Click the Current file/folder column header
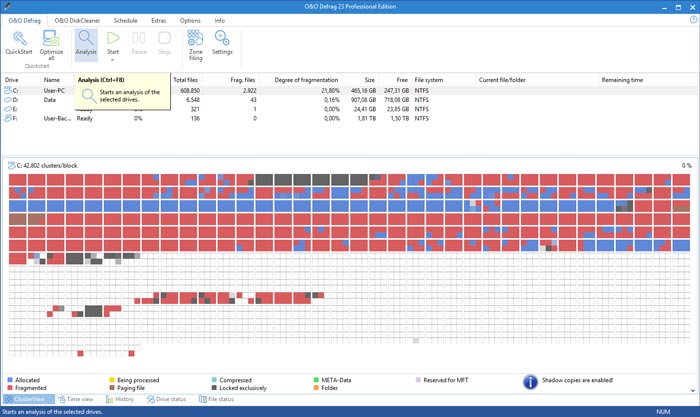Viewport: 700px width, 417px height. [x=502, y=80]
